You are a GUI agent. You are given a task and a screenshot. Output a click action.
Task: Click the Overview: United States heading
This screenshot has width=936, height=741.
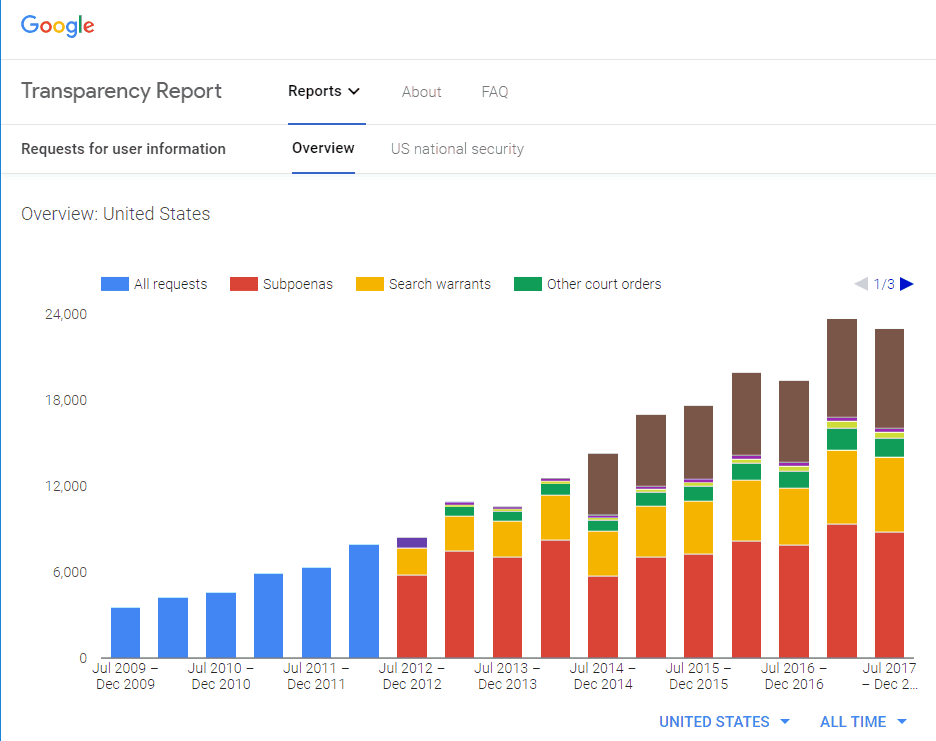116,214
